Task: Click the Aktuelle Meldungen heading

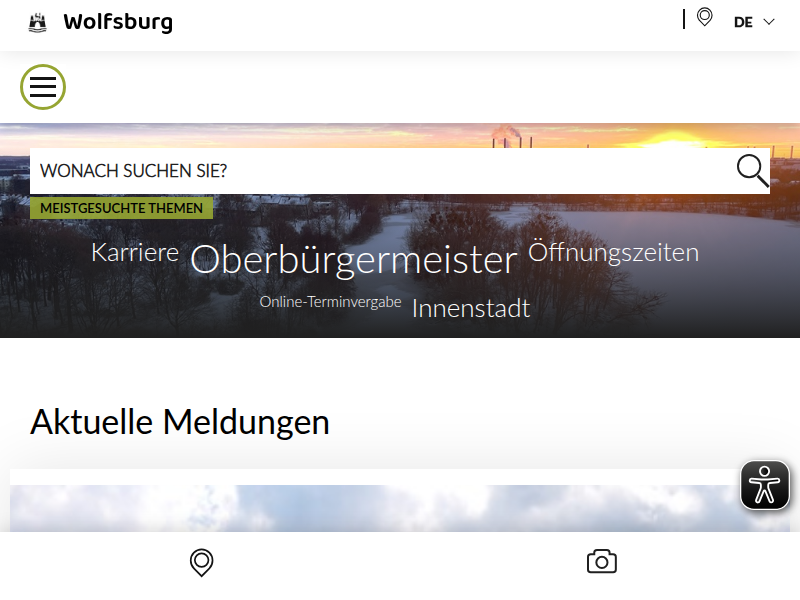Action: 180,422
